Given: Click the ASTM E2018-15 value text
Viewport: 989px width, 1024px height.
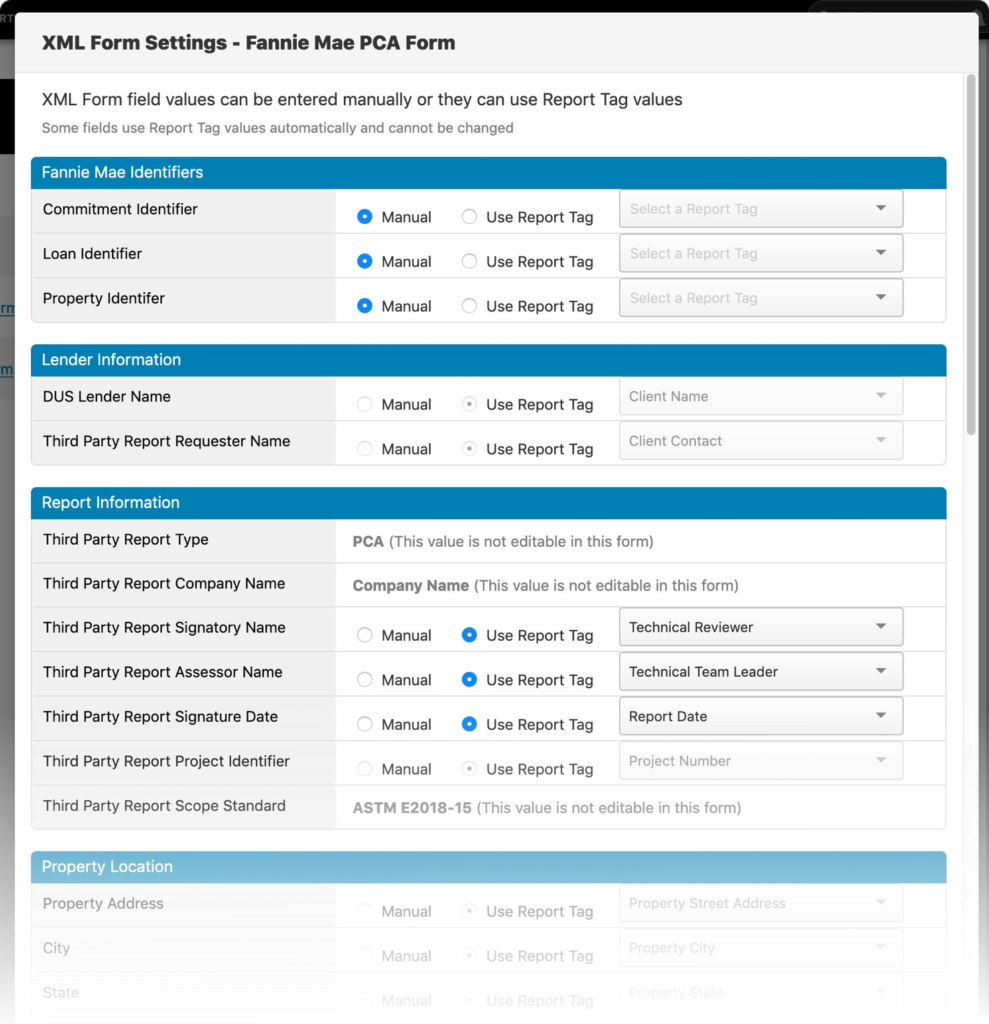Looking at the screenshot, I should click(x=412, y=808).
